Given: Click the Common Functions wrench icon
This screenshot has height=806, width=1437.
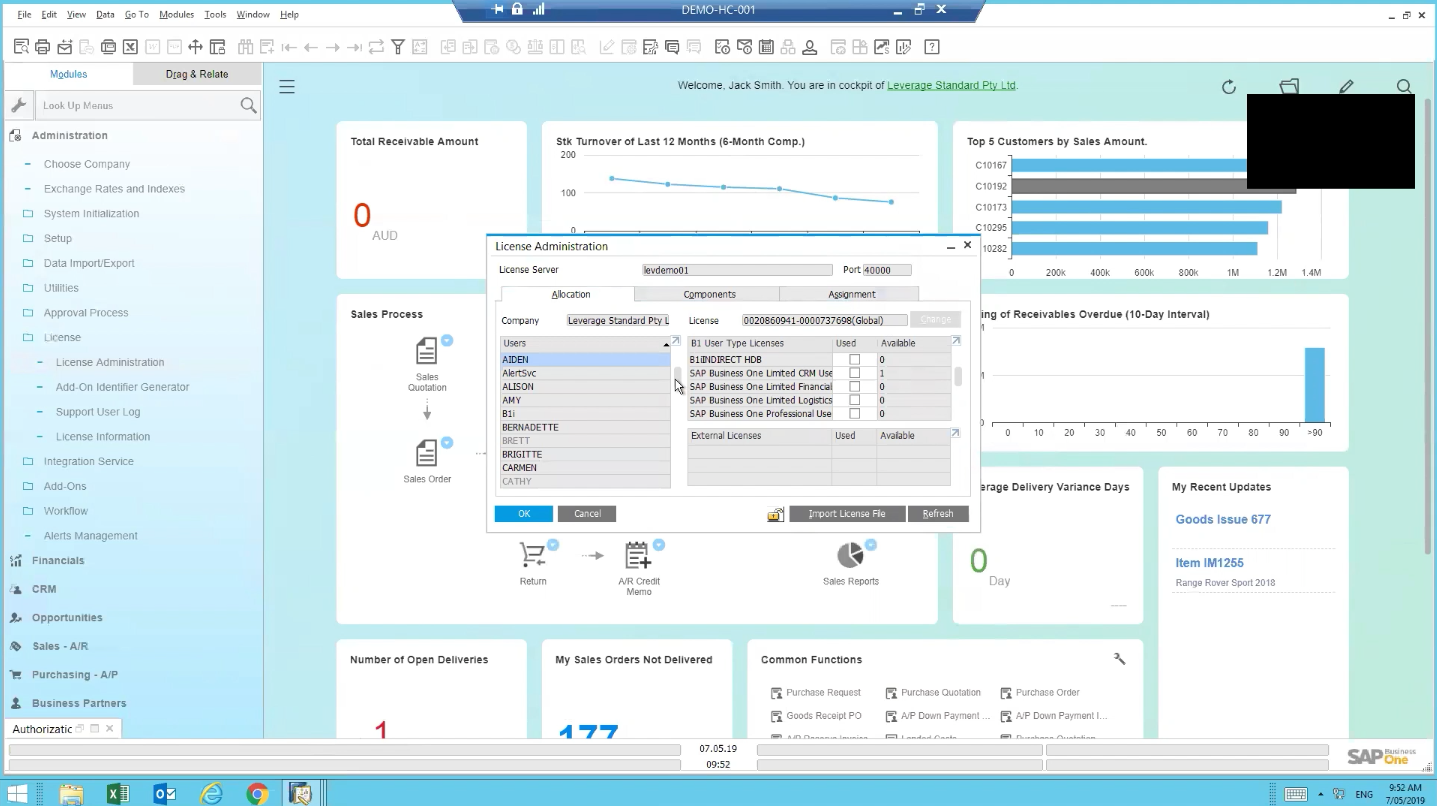Looking at the screenshot, I should (x=1120, y=659).
